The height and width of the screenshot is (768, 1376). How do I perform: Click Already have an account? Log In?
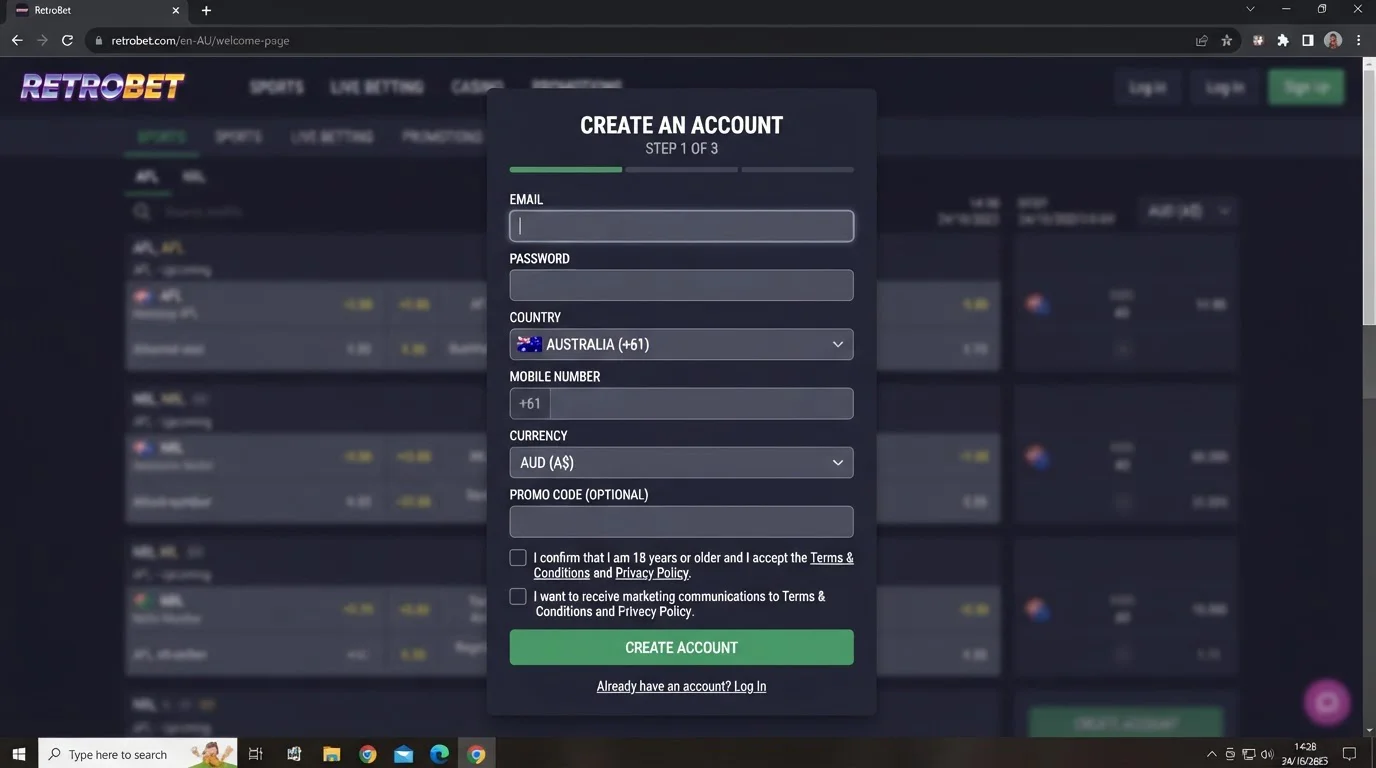click(681, 686)
